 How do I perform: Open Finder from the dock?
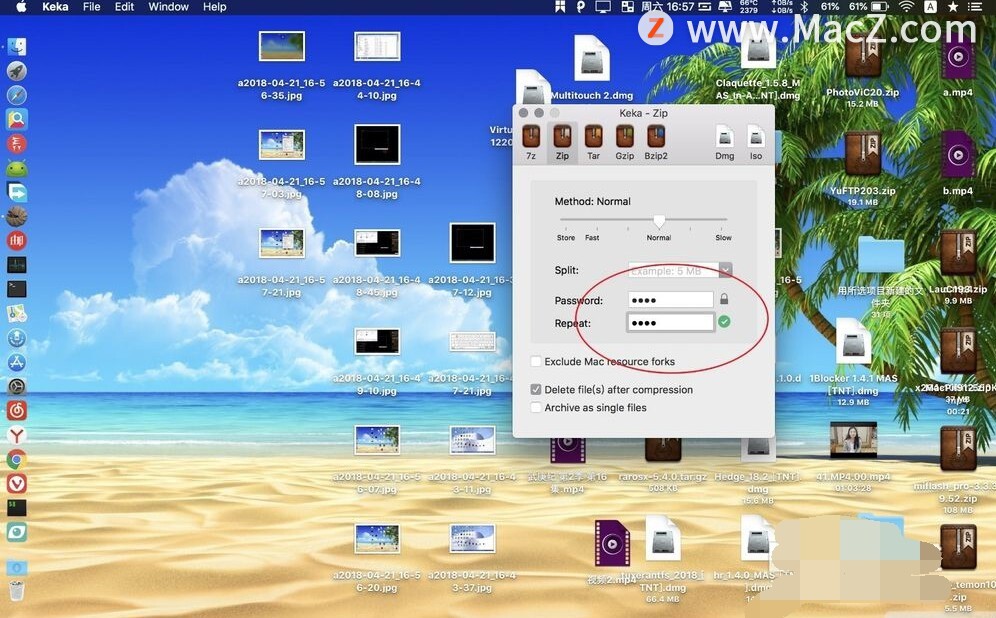pos(17,46)
